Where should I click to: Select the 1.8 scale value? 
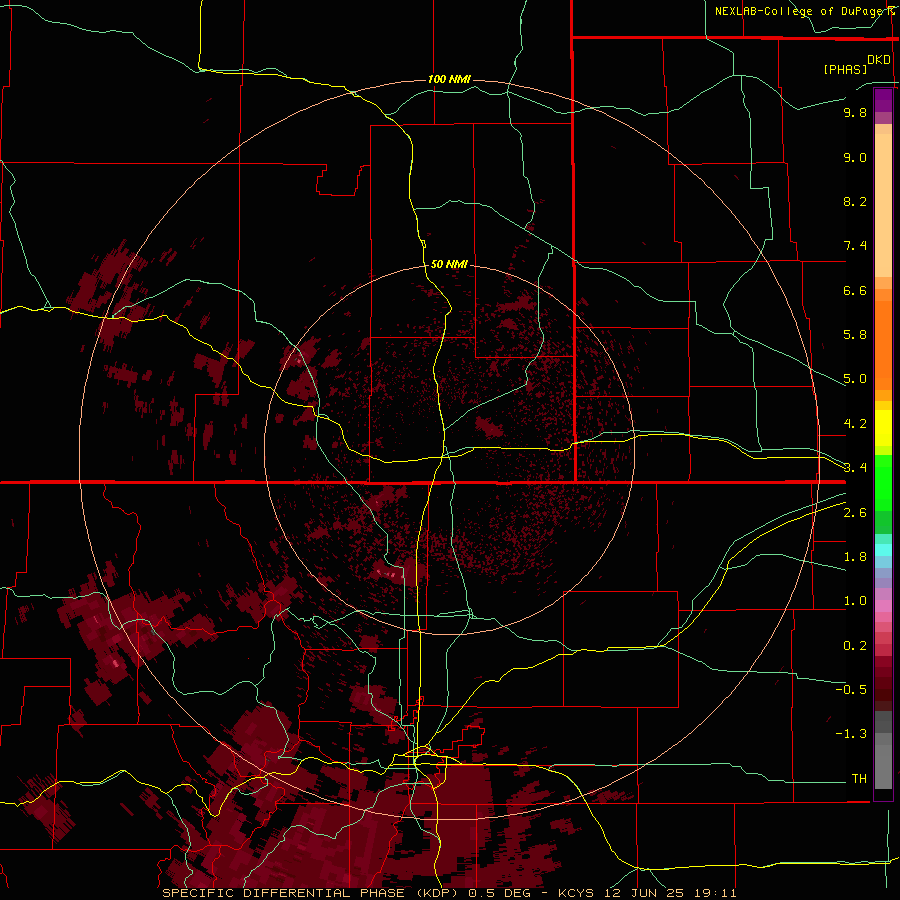tap(855, 557)
